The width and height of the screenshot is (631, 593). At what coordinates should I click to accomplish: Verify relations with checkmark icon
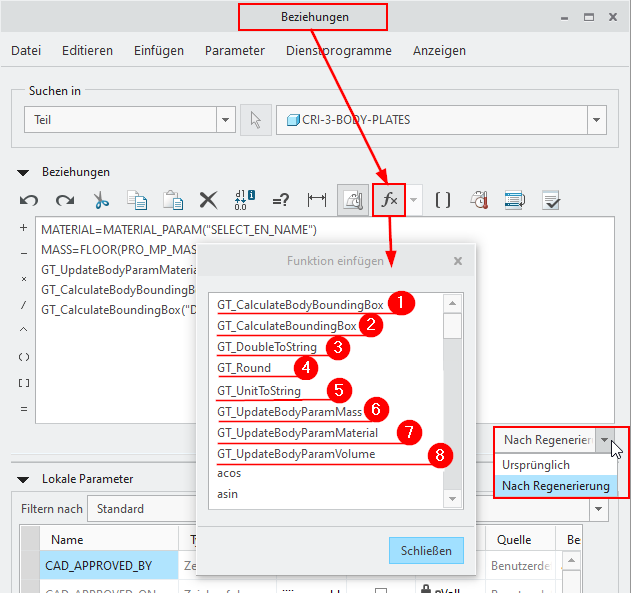(x=551, y=200)
